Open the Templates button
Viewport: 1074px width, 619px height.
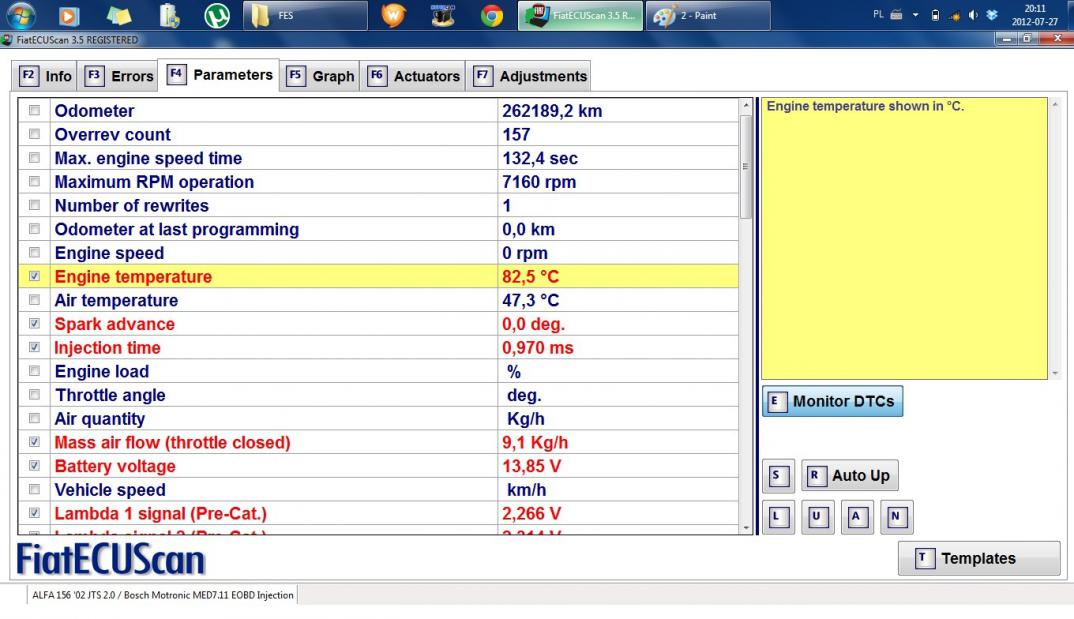tap(978, 558)
